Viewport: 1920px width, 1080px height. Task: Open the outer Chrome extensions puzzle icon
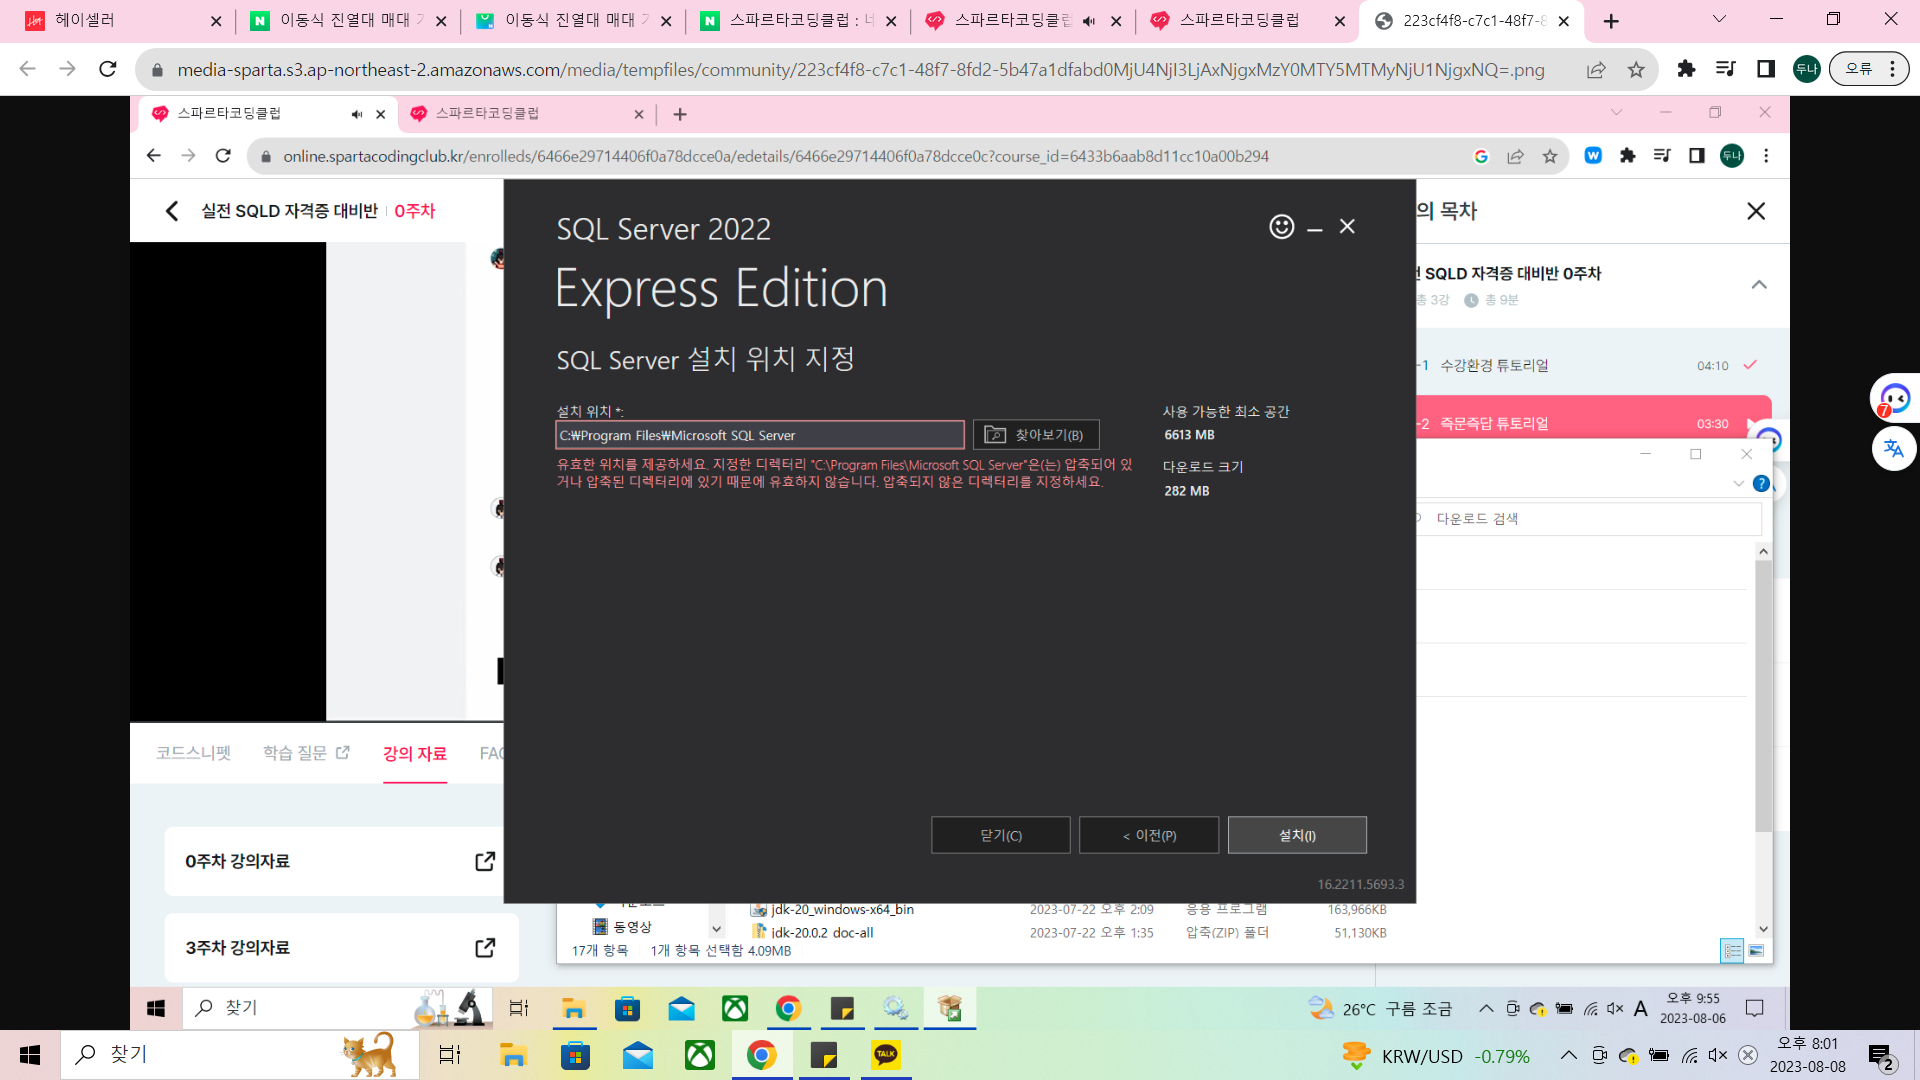point(1686,69)
